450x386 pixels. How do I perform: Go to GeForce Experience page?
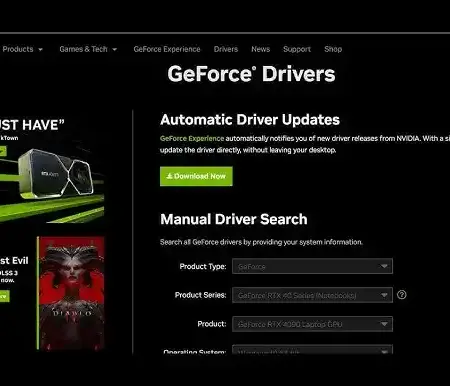[x=167, y=49]
